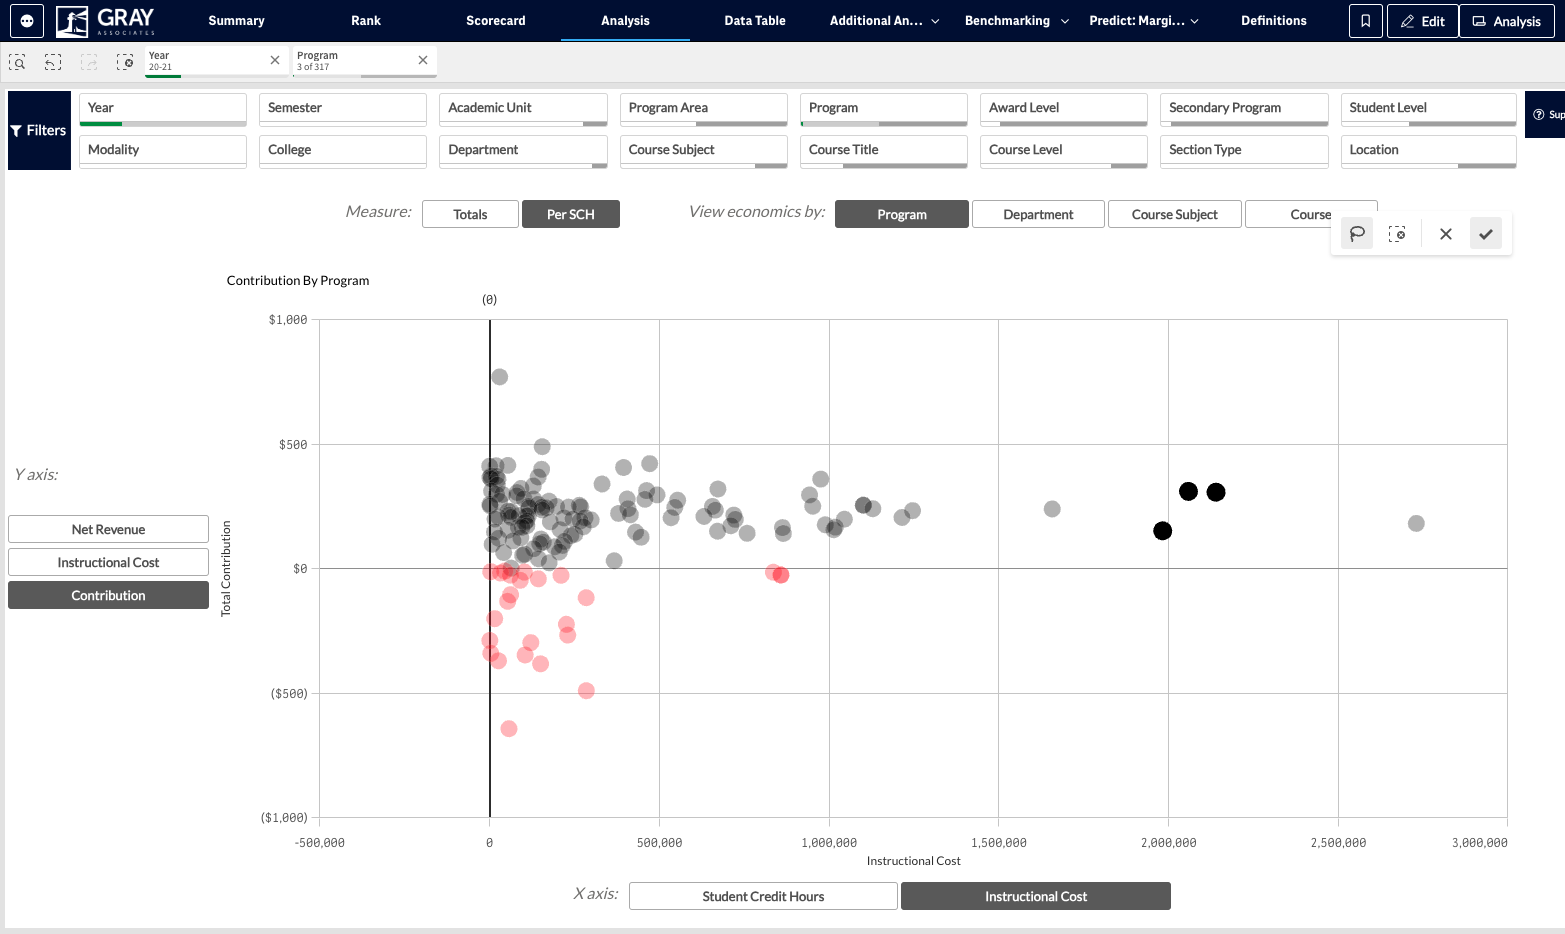Viewport: 1565px width, 934px height.
Task: Set X axis to Student Credit Hours
Action: pyautogui.click(x=763, y=896)
